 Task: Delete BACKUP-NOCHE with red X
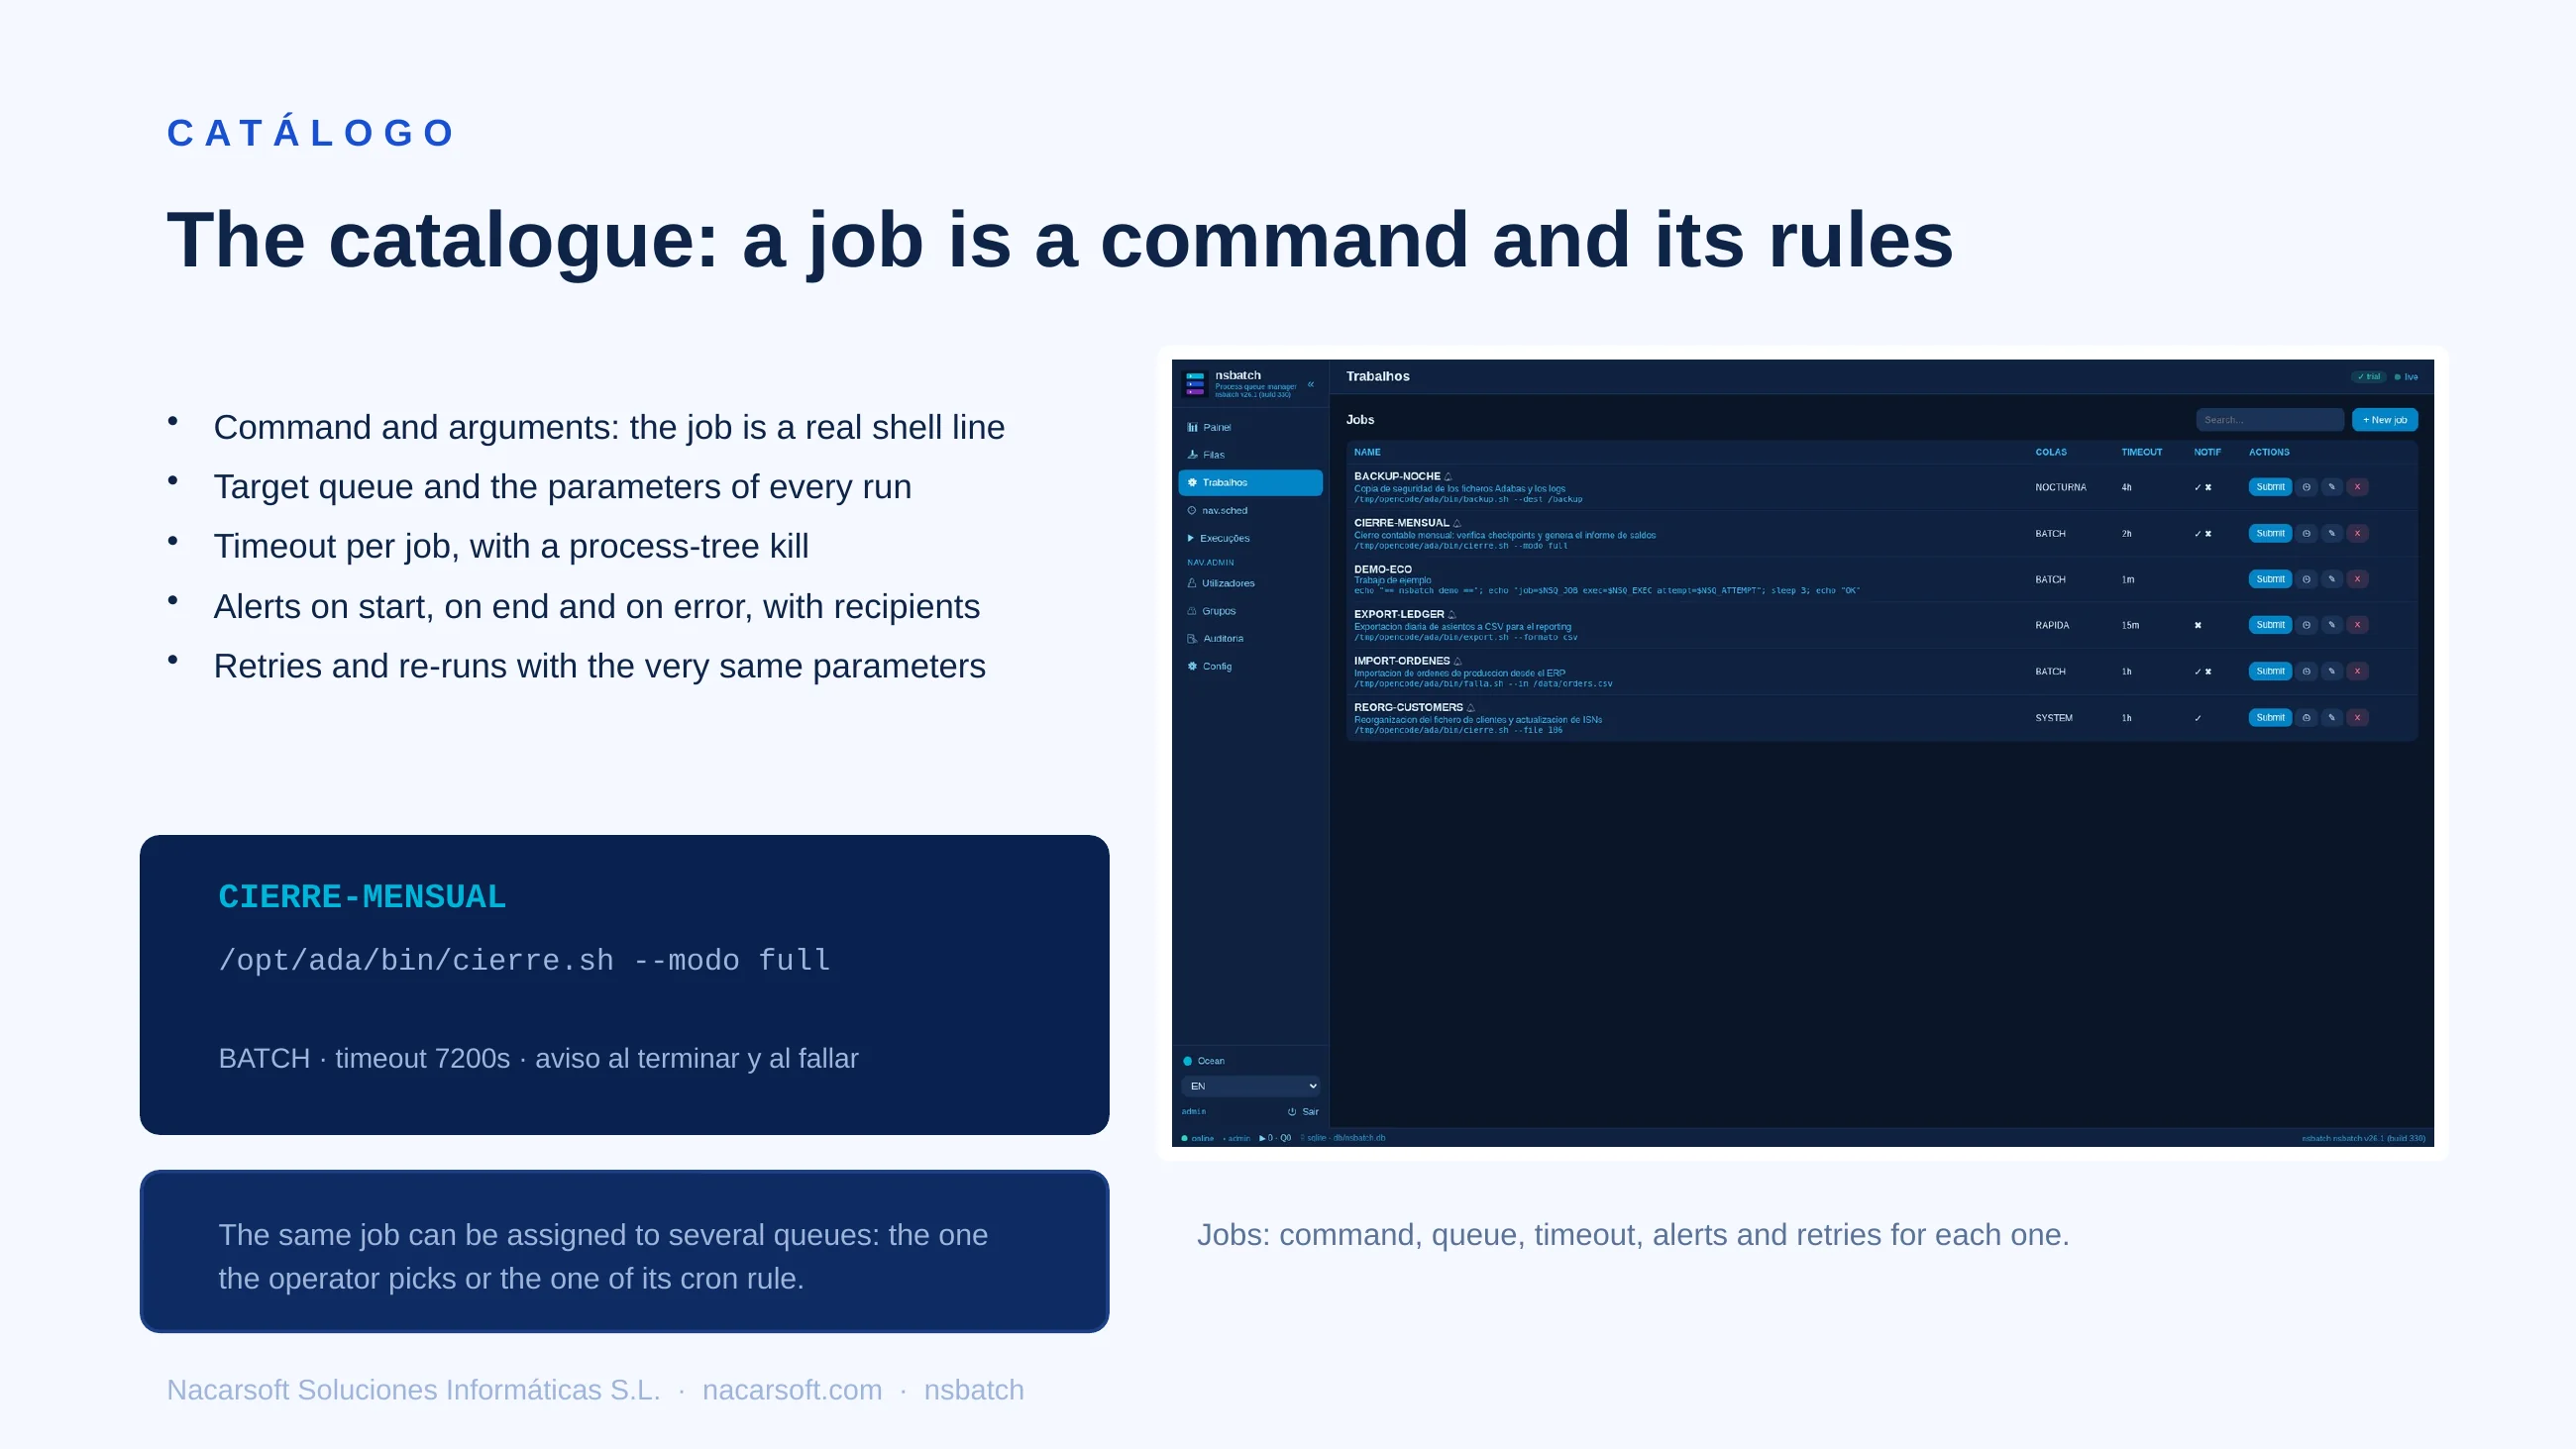2357,487
